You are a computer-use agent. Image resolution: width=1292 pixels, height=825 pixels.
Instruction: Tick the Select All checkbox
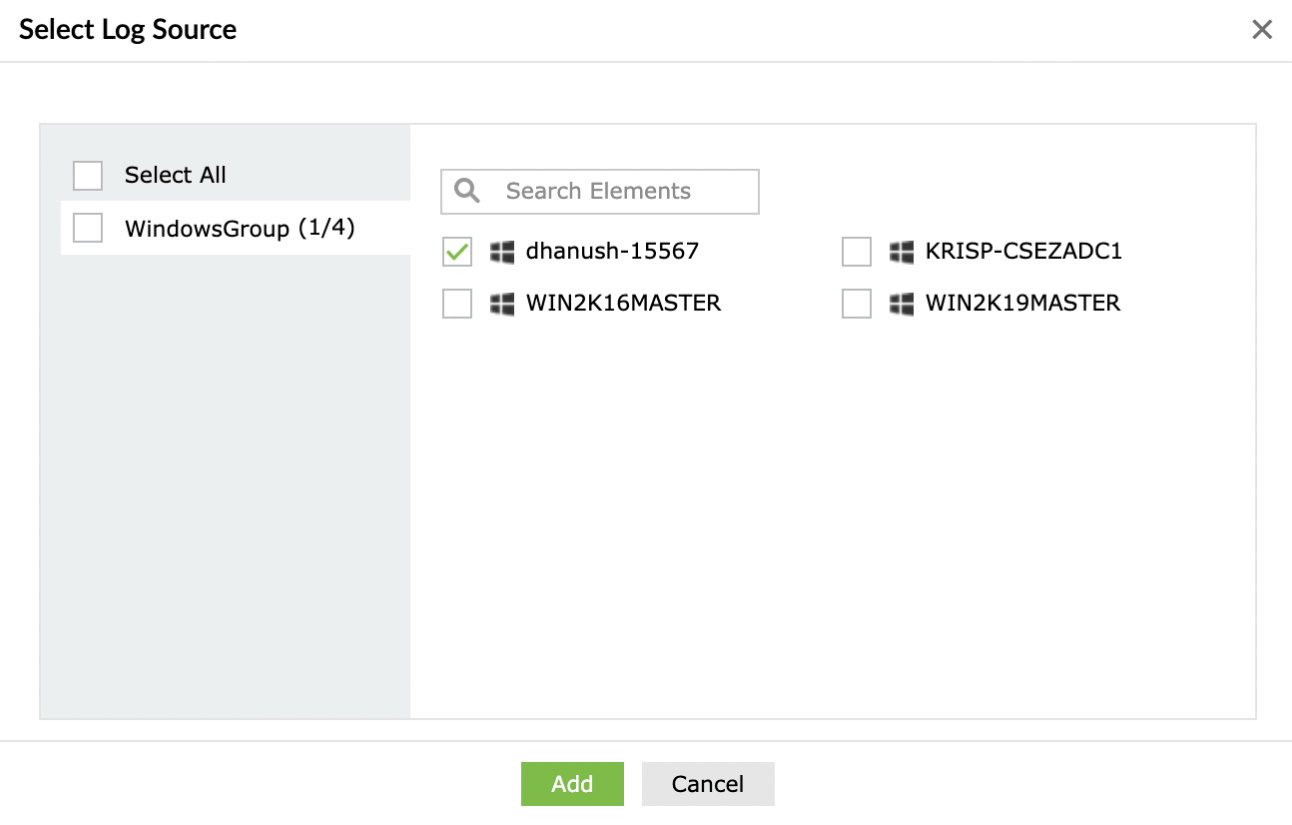[88, 176]
